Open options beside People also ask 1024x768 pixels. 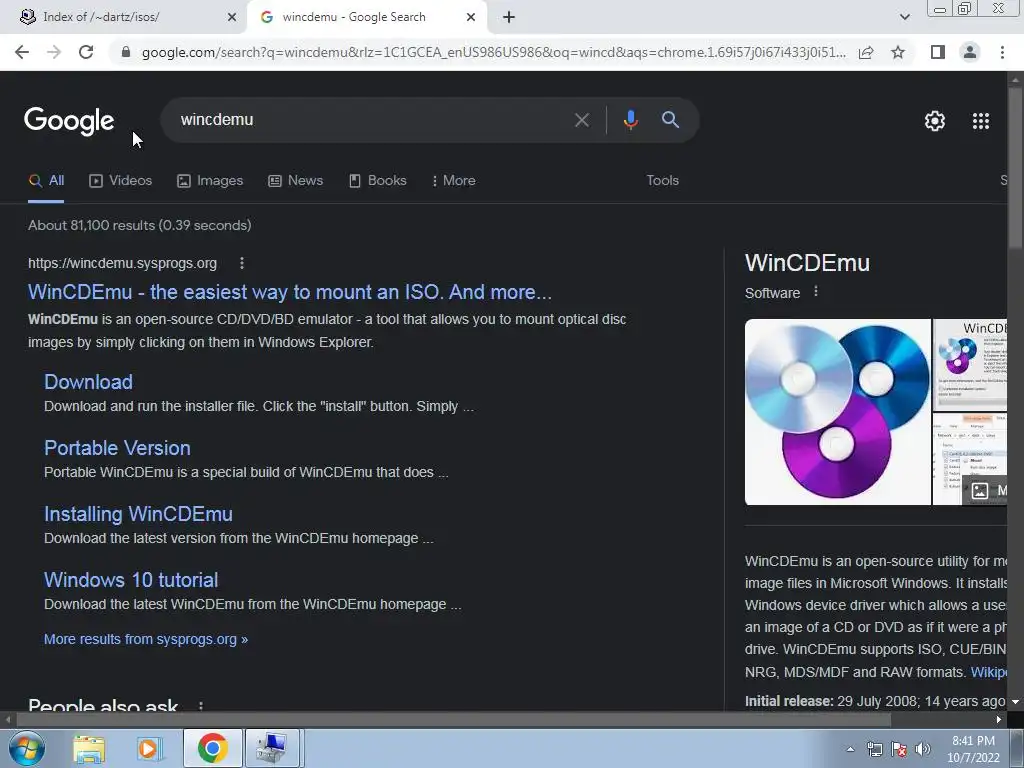coord(200,706)
